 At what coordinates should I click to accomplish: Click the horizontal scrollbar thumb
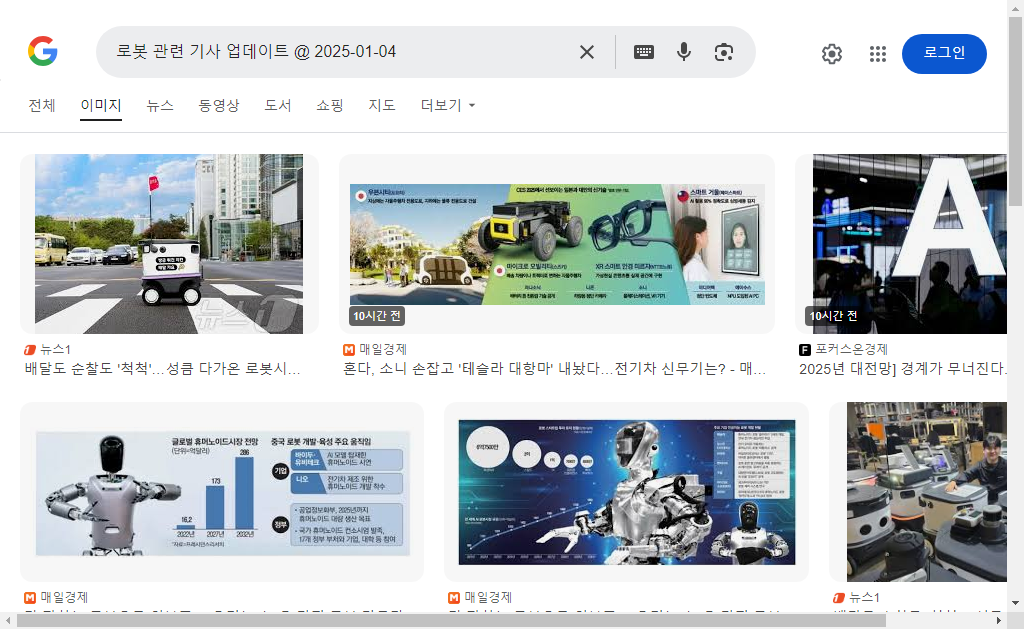click(x=451, y=620)
